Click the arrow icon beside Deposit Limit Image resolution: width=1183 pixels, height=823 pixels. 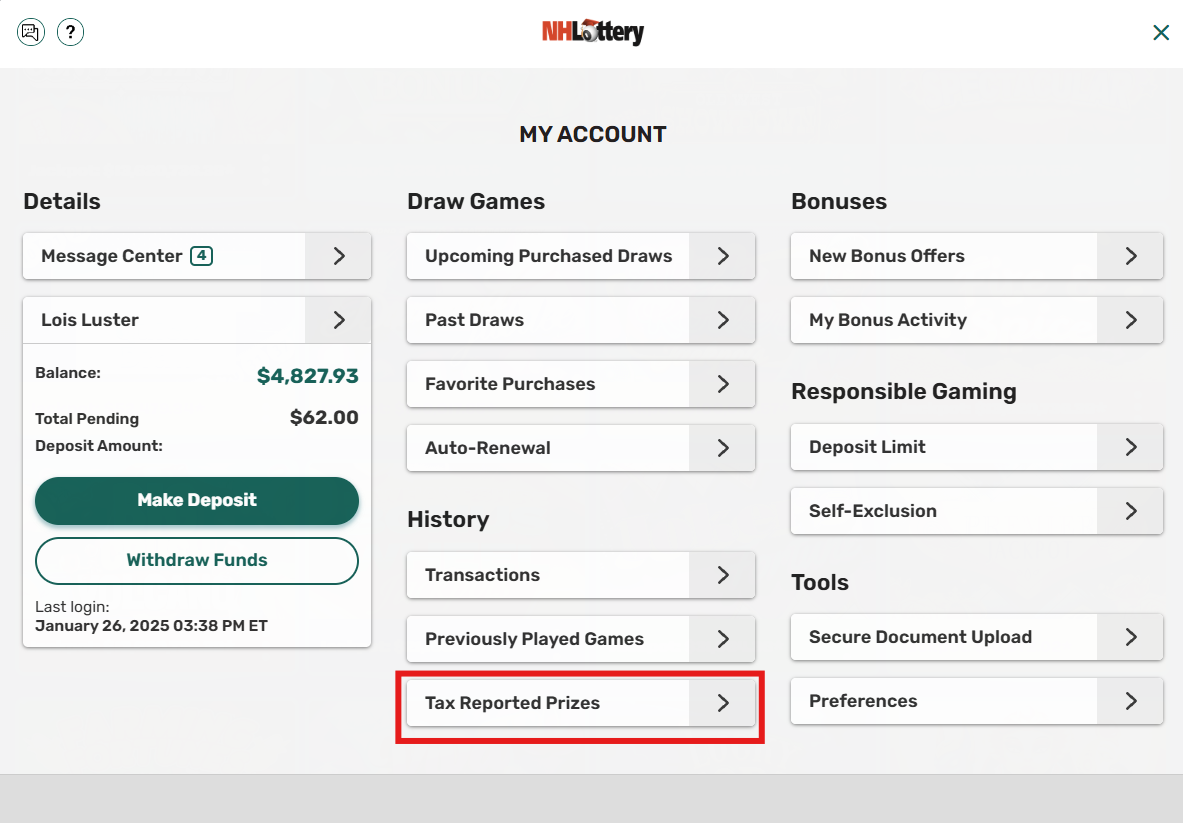[x=1130, y=447]
